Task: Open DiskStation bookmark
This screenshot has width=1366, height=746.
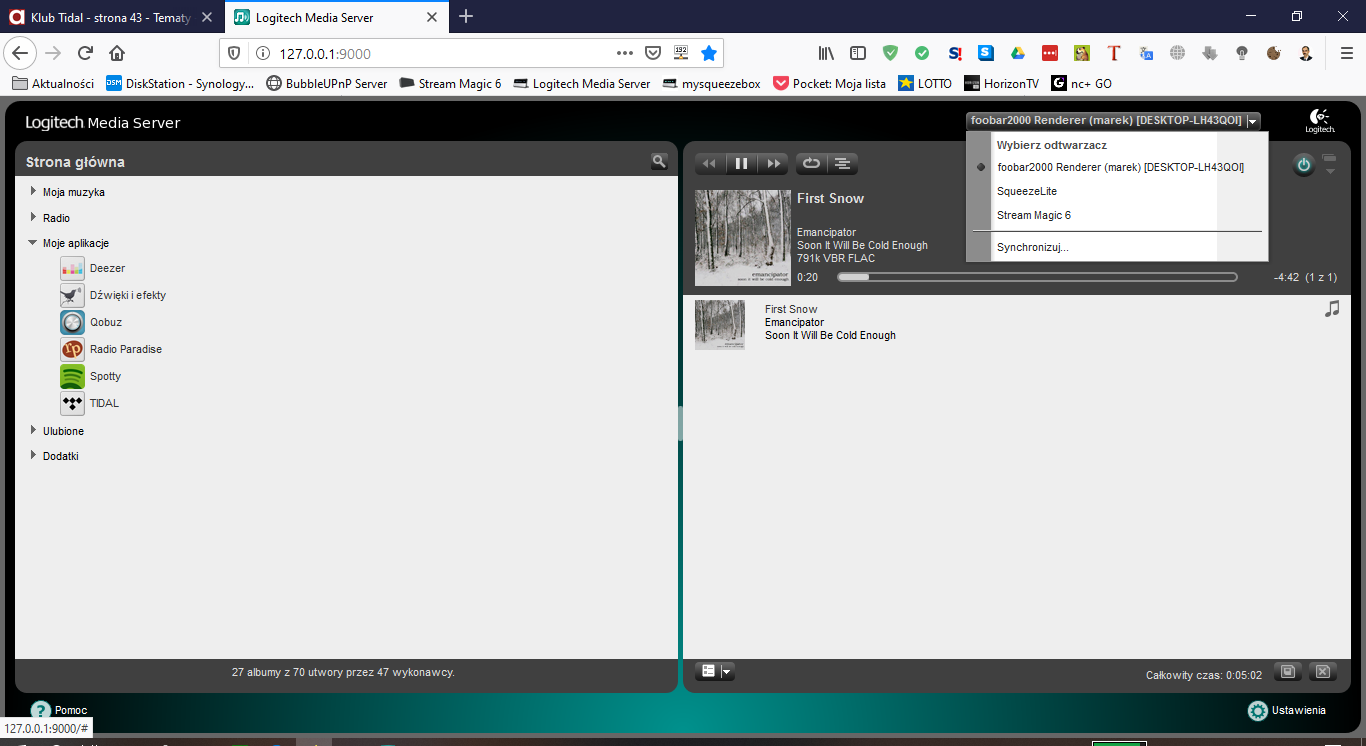Action: pyautogui.click(x=180, y=84)
